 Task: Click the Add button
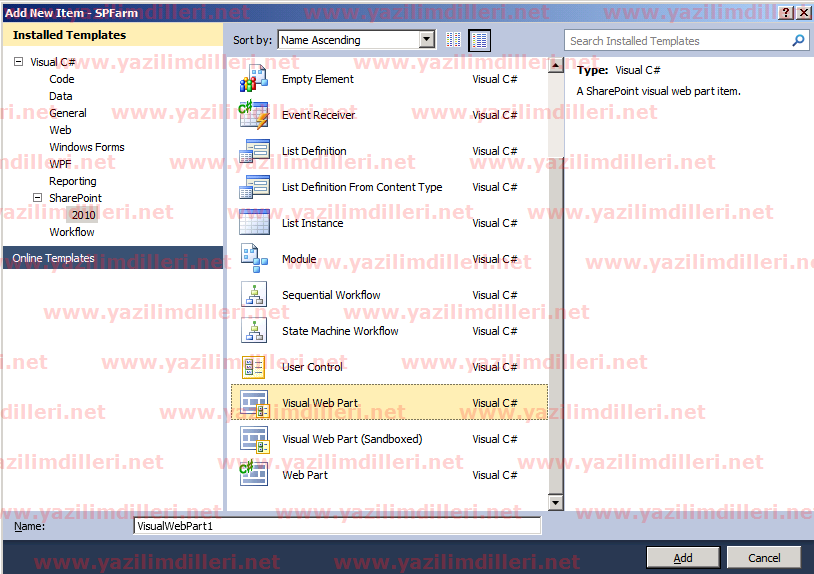coord(683,558)
